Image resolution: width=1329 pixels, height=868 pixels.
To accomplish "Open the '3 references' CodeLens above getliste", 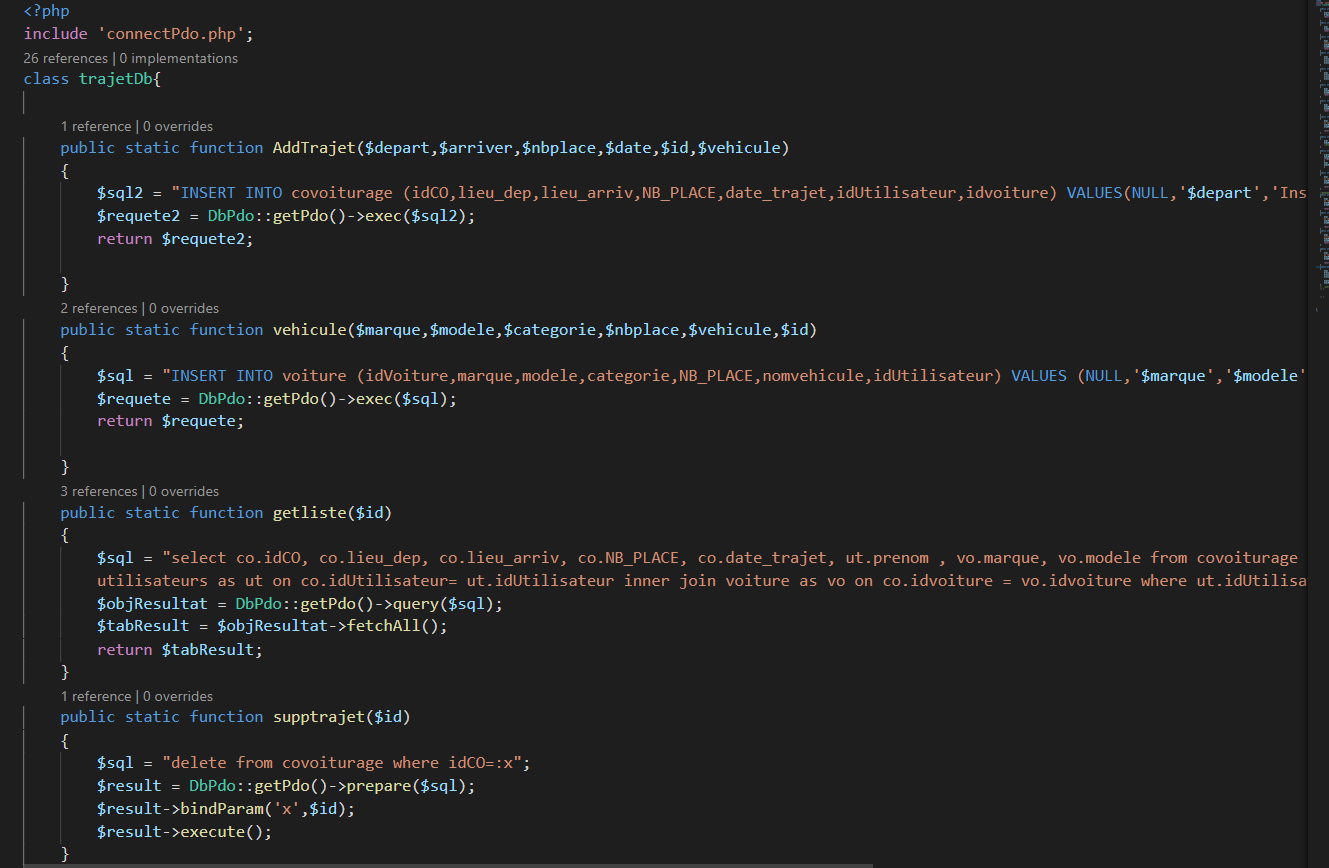I will click(99, 491).
